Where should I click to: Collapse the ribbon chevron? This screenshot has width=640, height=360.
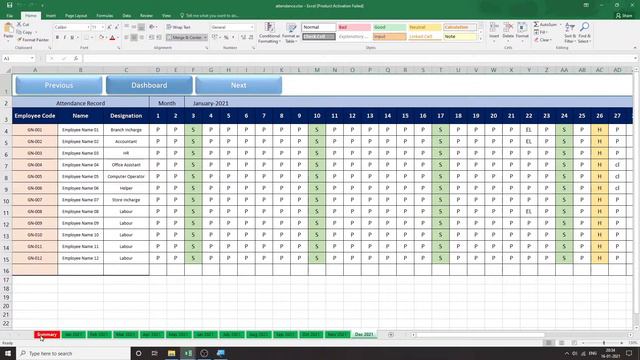(x=635, y=48)
